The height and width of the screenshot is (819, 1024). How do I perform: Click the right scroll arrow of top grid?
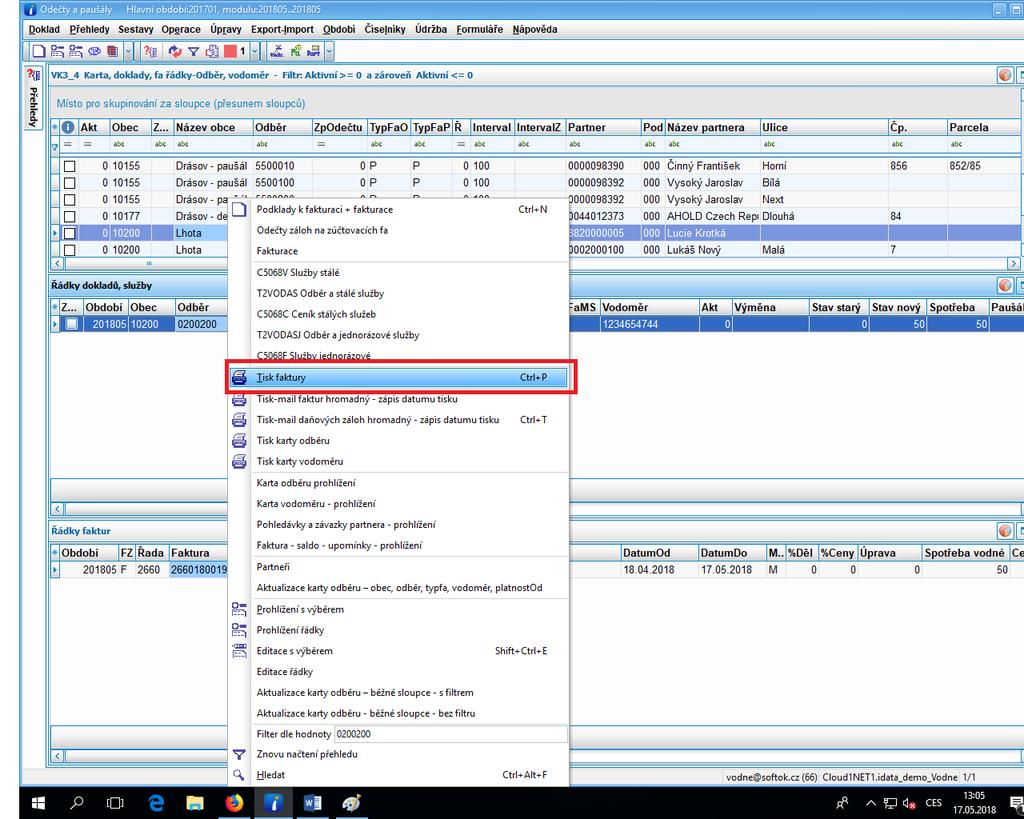pos(1014,264)
